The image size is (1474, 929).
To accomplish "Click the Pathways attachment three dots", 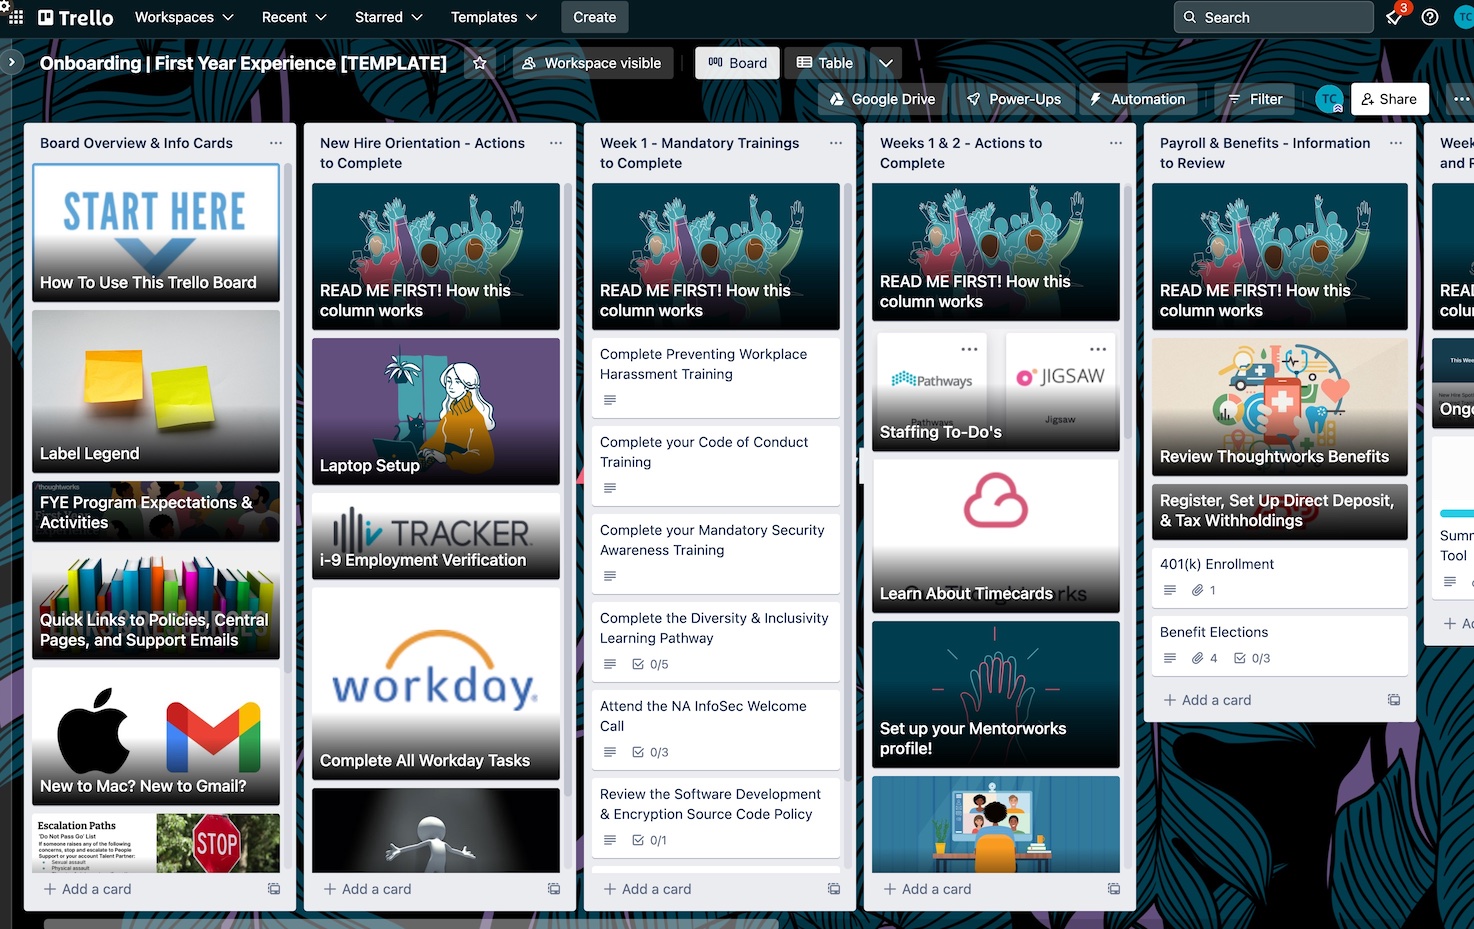I will point(969,349).
